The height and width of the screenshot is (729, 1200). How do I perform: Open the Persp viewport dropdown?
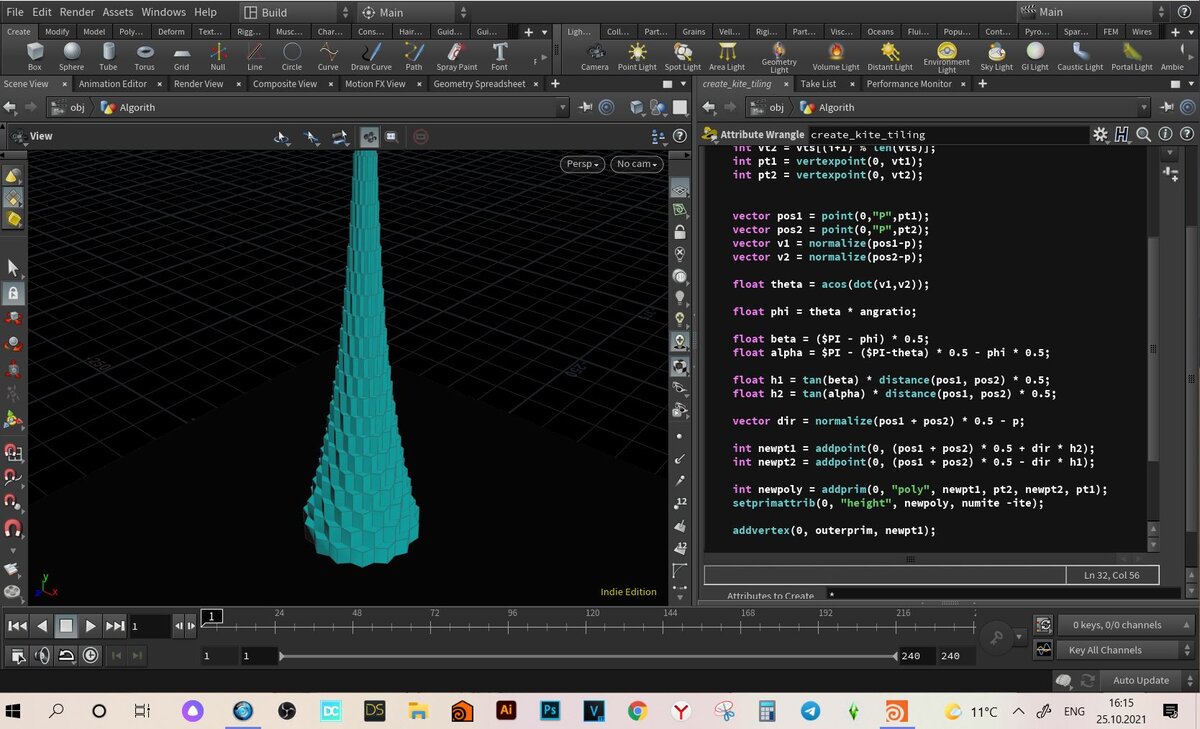point(581,164)
